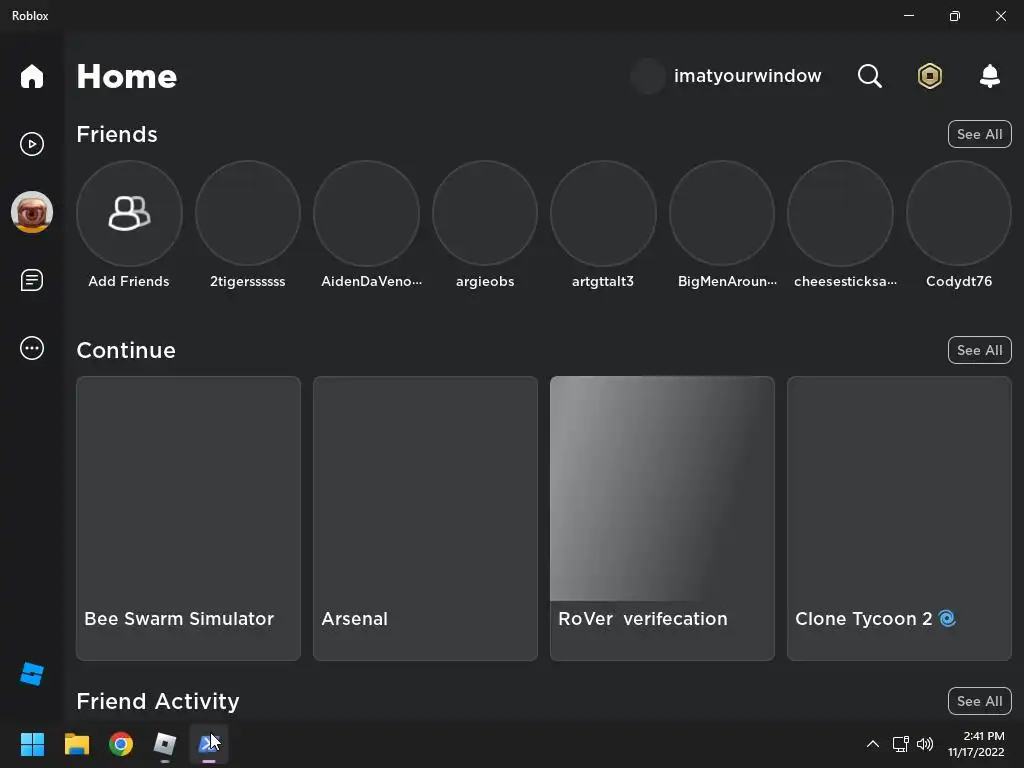This screenshot has width=1024, height=768.
Task: Click the Friend Activity heading
Action: pos(158,701)
